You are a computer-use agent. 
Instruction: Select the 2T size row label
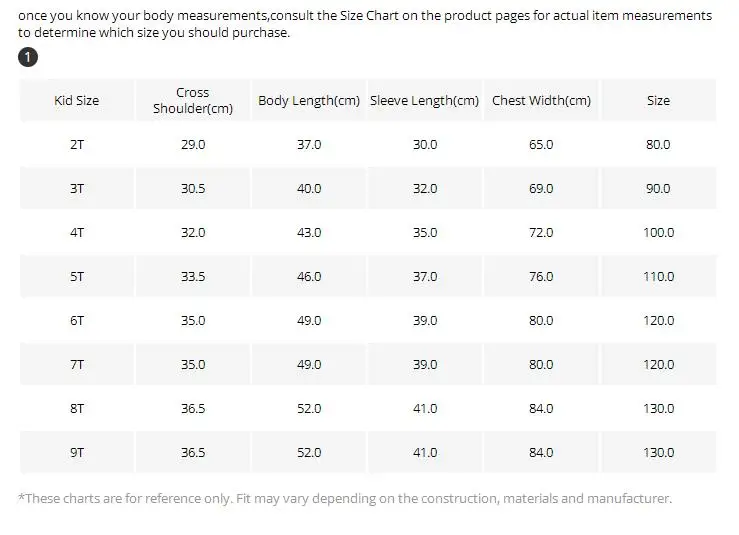tap(77, 145)
